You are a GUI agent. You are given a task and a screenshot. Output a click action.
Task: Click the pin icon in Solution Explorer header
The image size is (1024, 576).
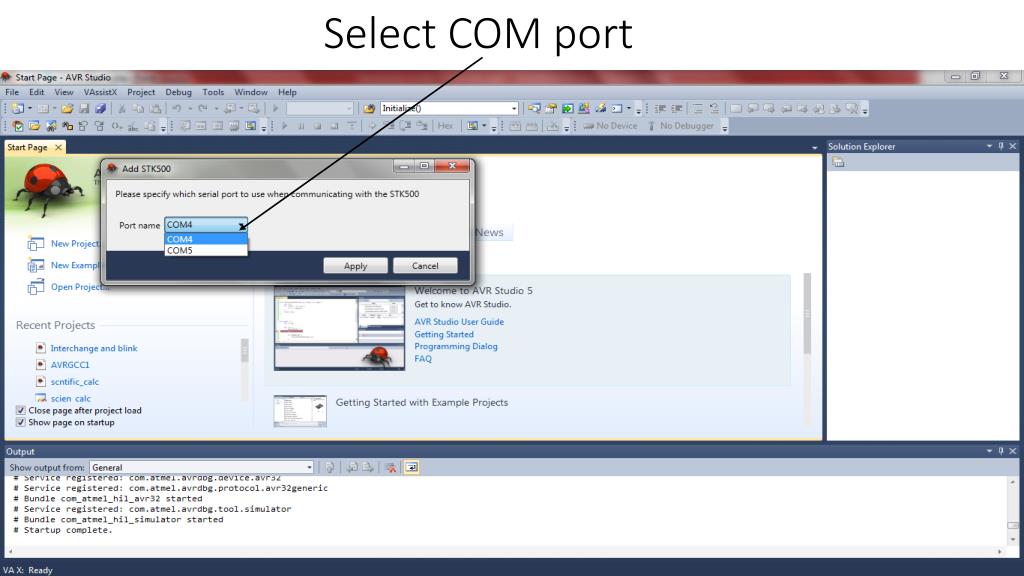pyautogui.click(x=1000, y=146)
